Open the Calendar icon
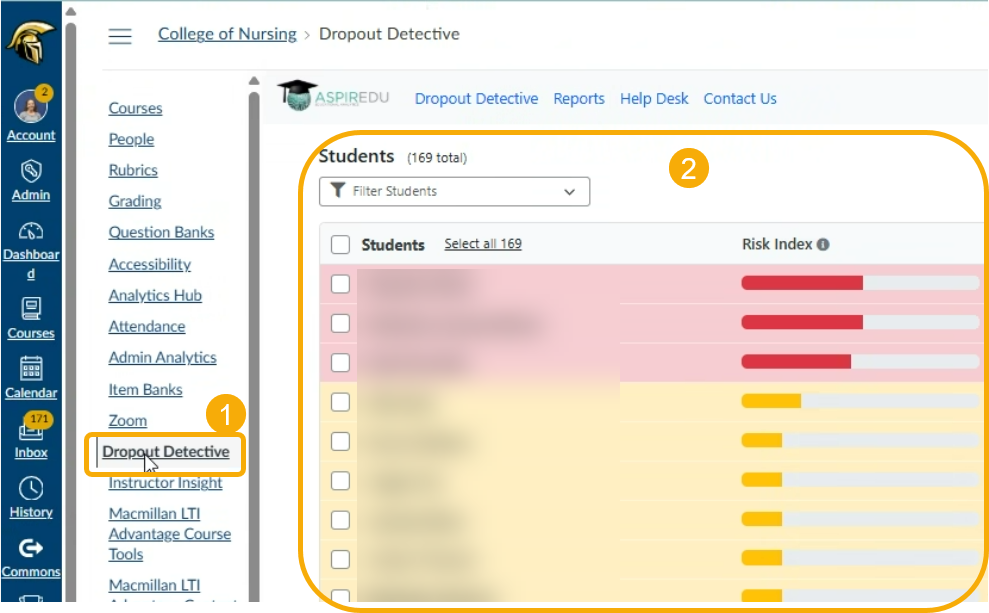This screenshot has width=989, height=613. click(30, 369)
